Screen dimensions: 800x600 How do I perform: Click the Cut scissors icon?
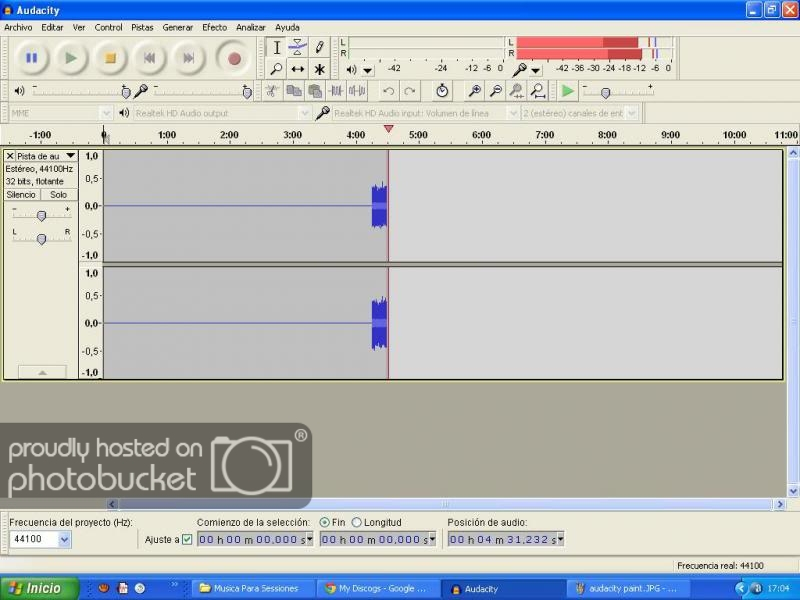[272, 91]
